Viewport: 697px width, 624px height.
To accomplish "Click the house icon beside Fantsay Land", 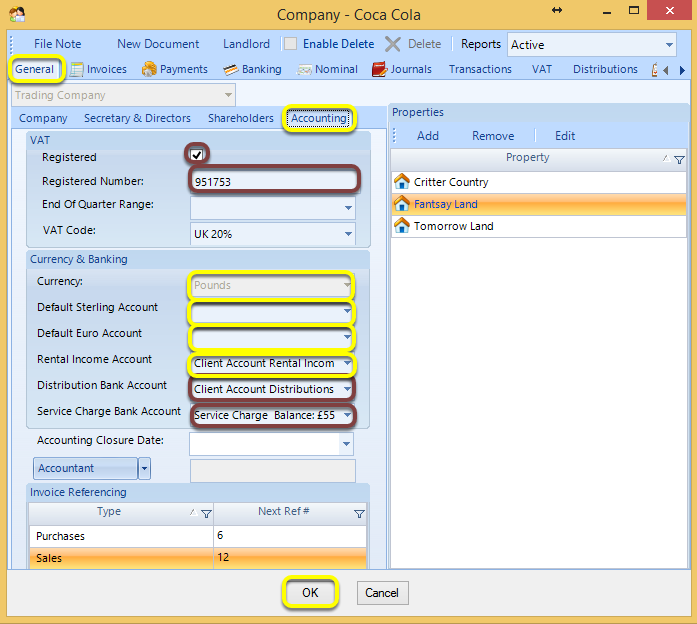I will (x=402, y=204).
